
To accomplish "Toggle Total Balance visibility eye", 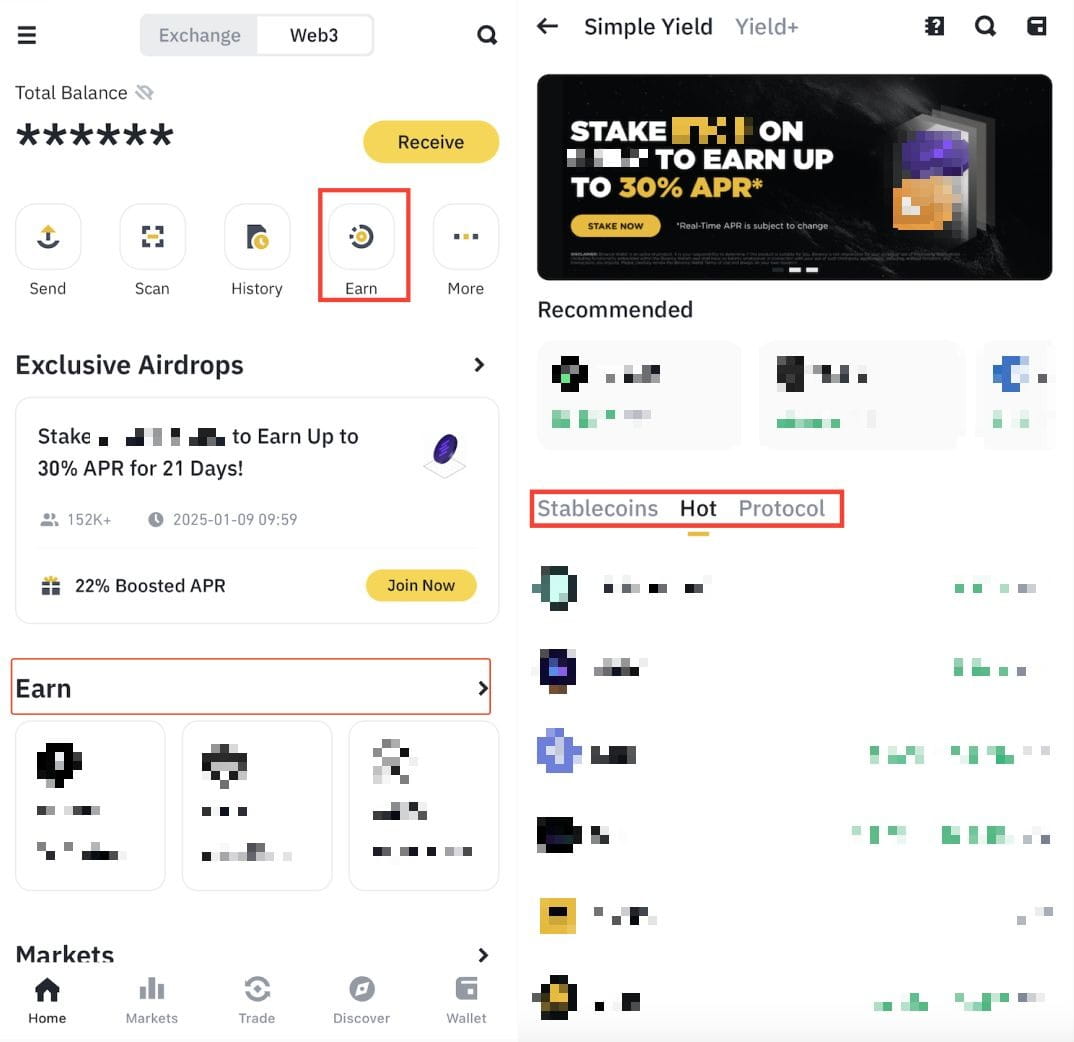I will click(x=144, y=92).
